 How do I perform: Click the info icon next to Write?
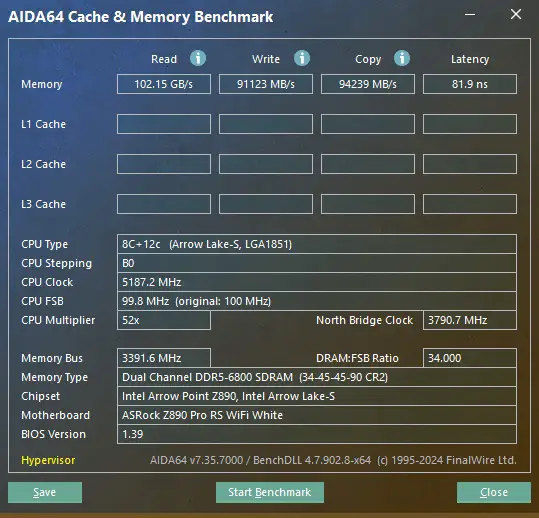pyautogui.click(x=302, y=58)
